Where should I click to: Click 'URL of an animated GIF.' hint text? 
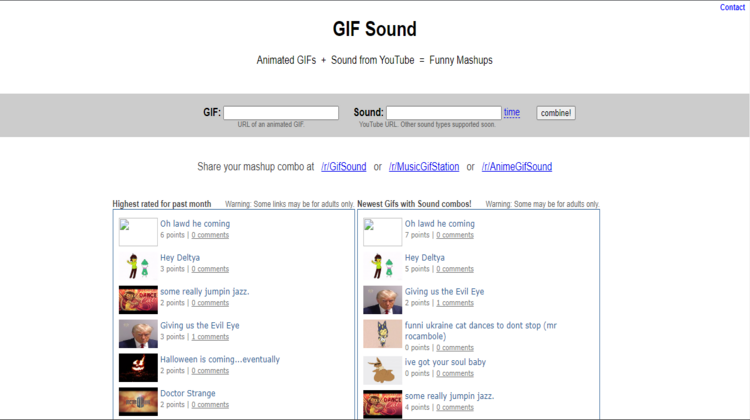(271, 124)
